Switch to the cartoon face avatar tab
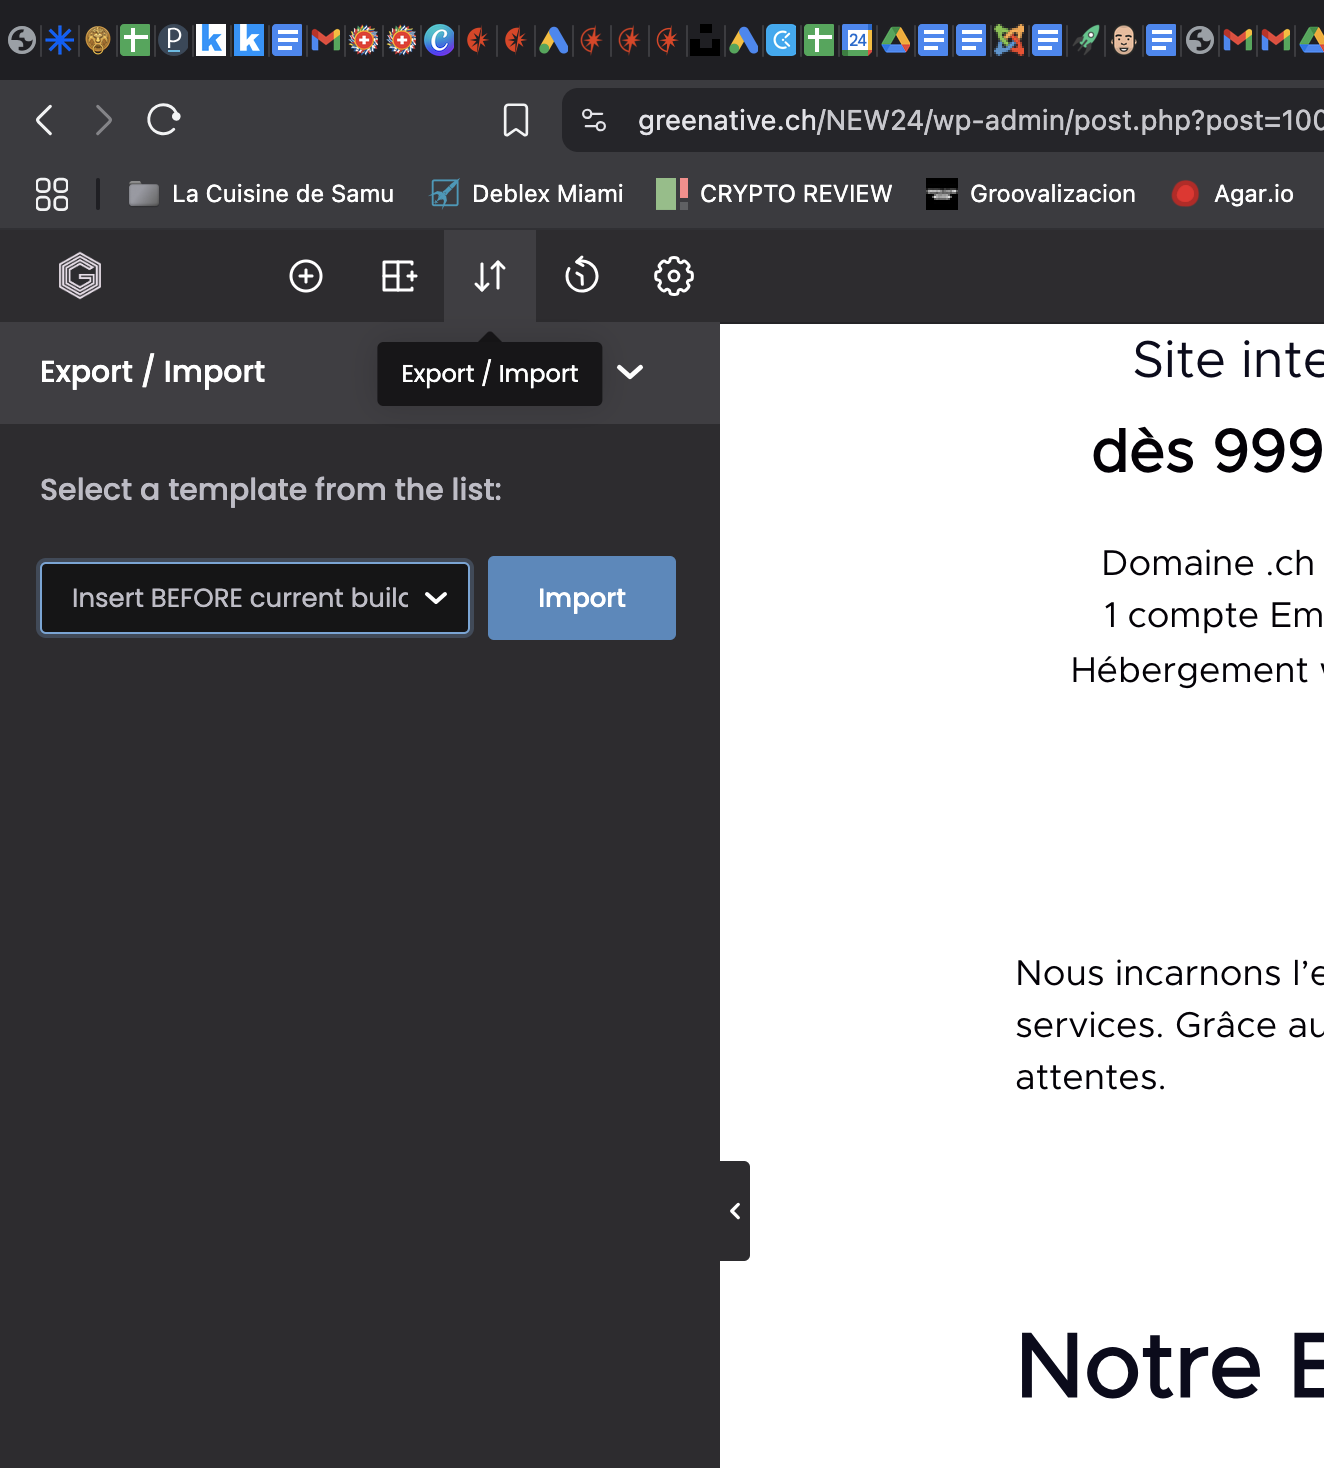This screenshot has width=1324, height=1468. [1124, 40]
